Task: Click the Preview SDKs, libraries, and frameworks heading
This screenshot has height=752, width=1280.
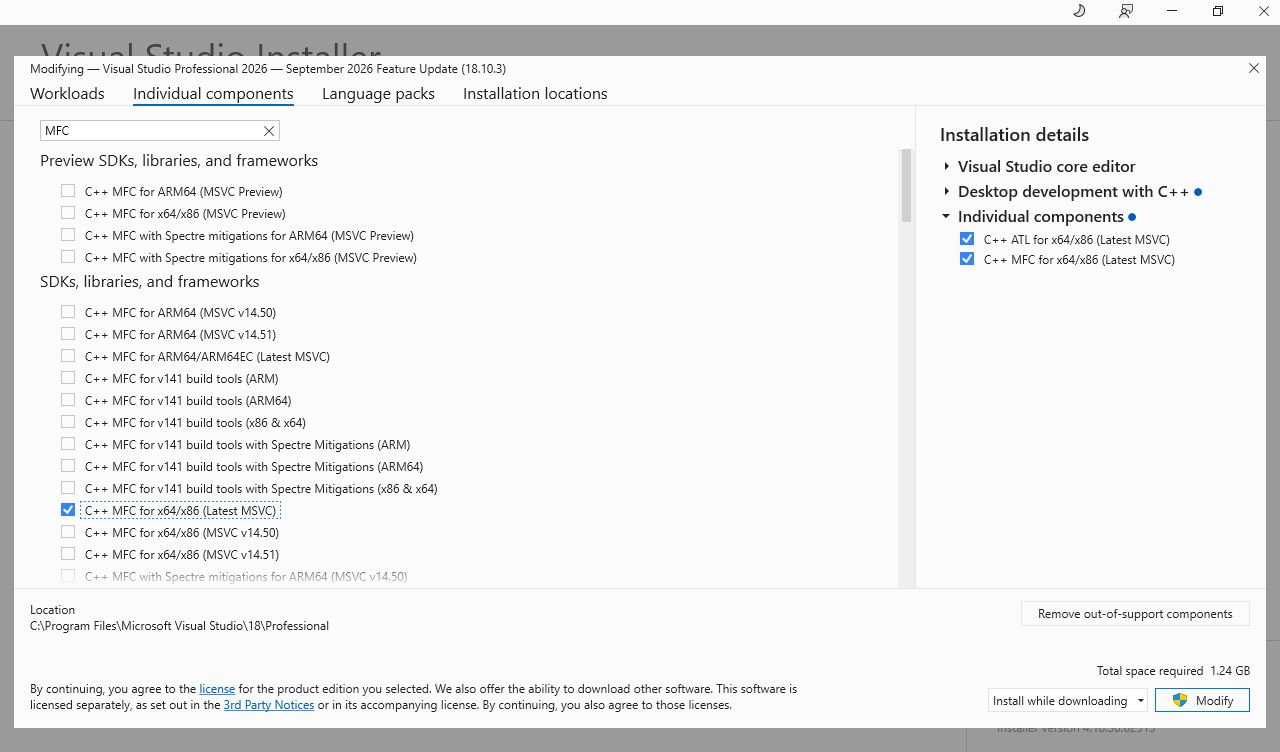Action: pos(179,161)
